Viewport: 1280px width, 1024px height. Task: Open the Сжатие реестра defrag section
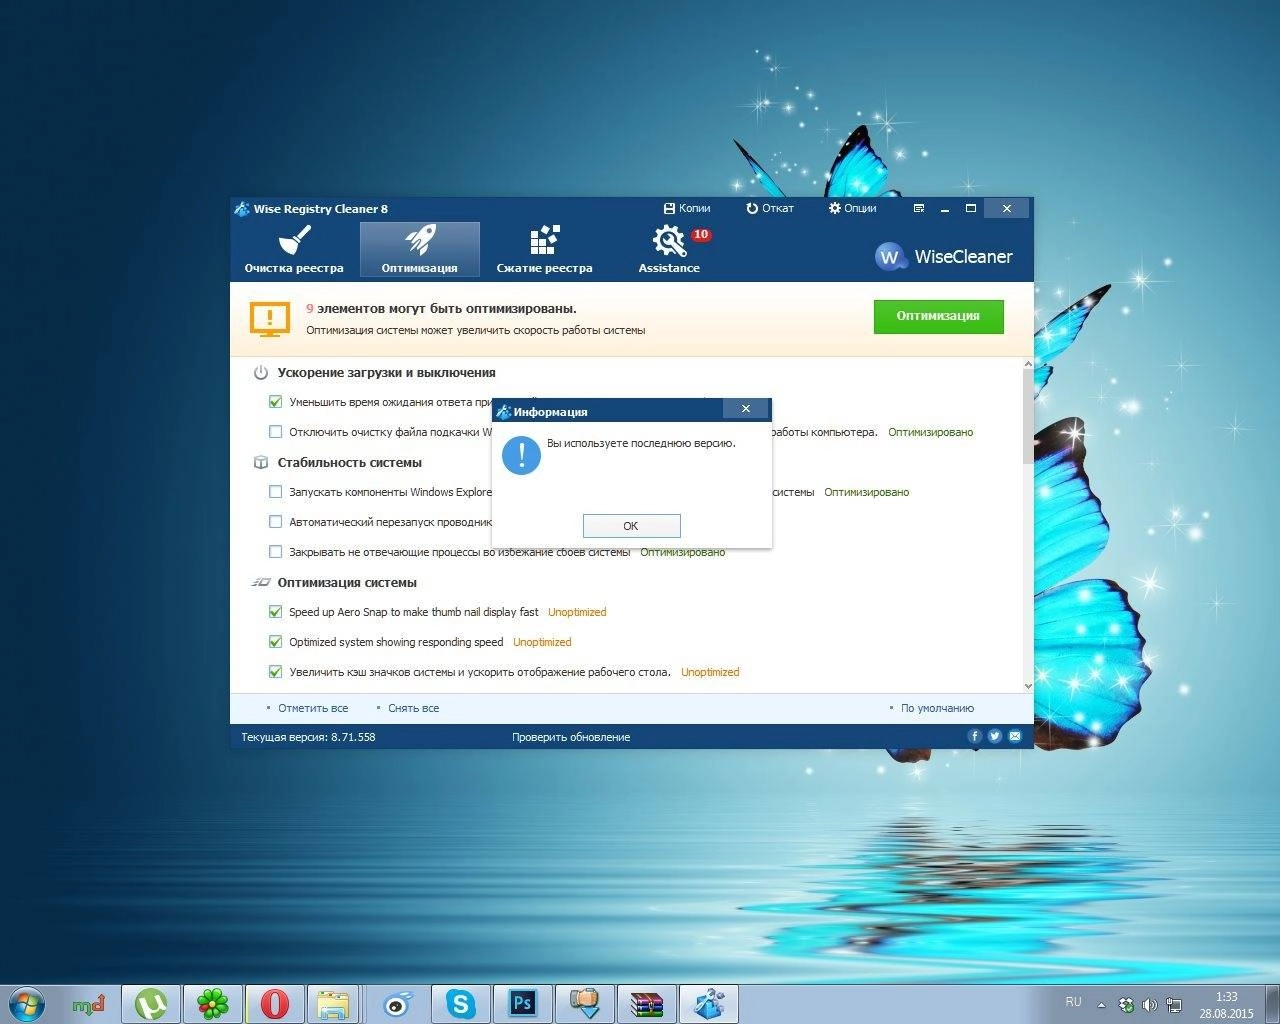click(x=544, y=249)
